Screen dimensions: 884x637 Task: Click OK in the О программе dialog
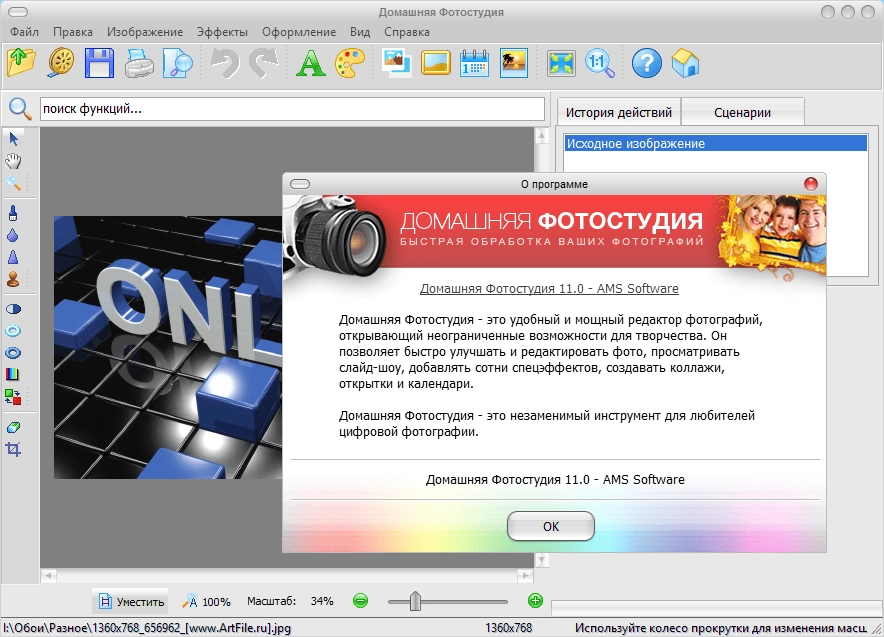point(551,527)
